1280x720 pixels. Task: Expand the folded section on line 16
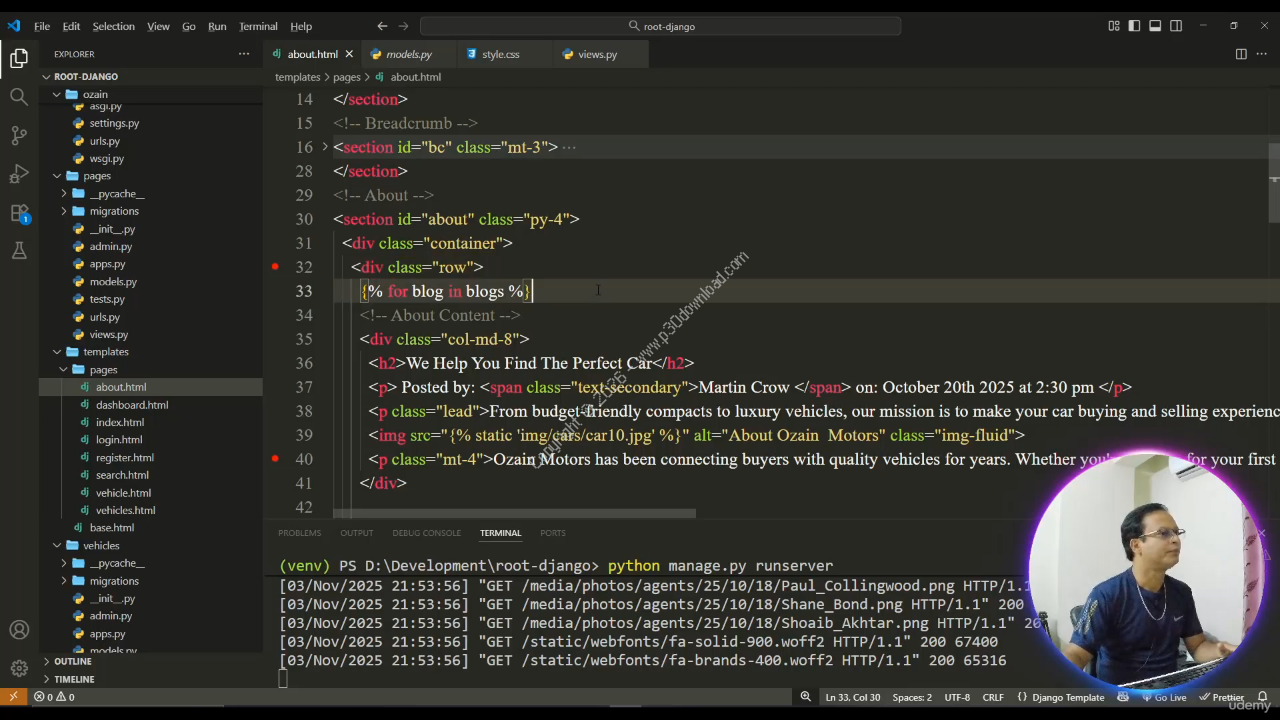click(x=324, y=147)
